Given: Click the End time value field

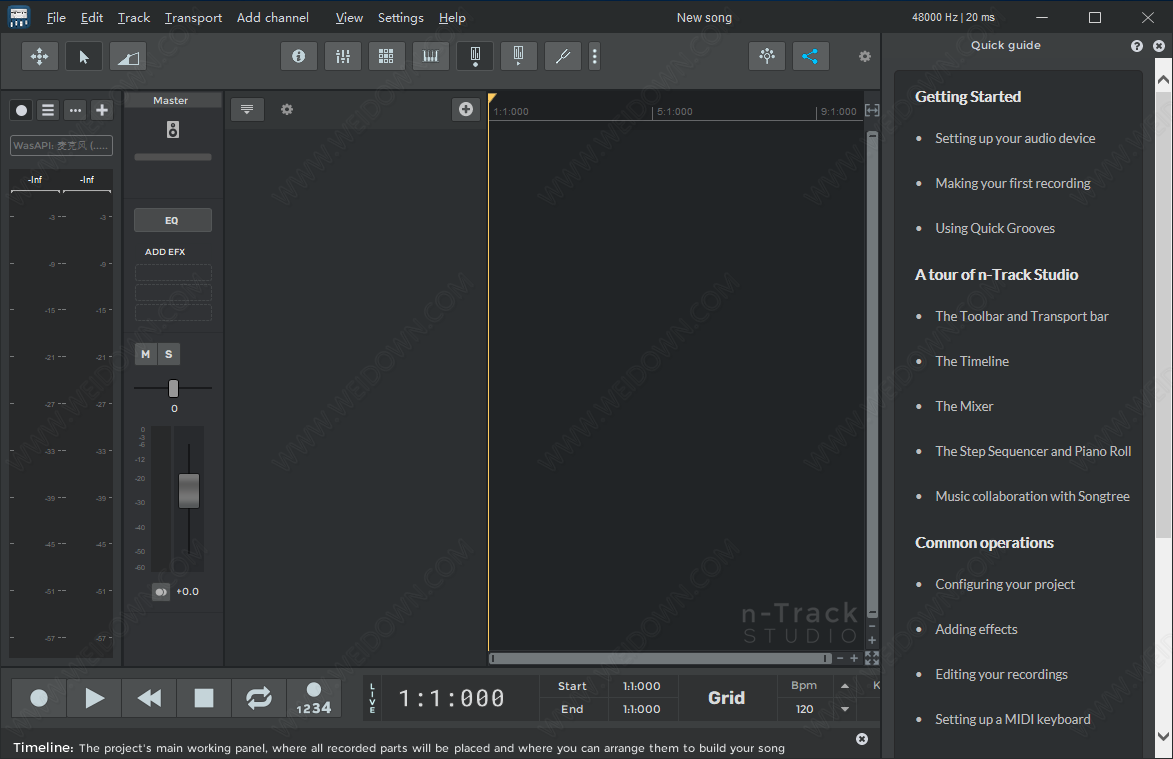Looking at the screenshot, I should coord(642,709).
